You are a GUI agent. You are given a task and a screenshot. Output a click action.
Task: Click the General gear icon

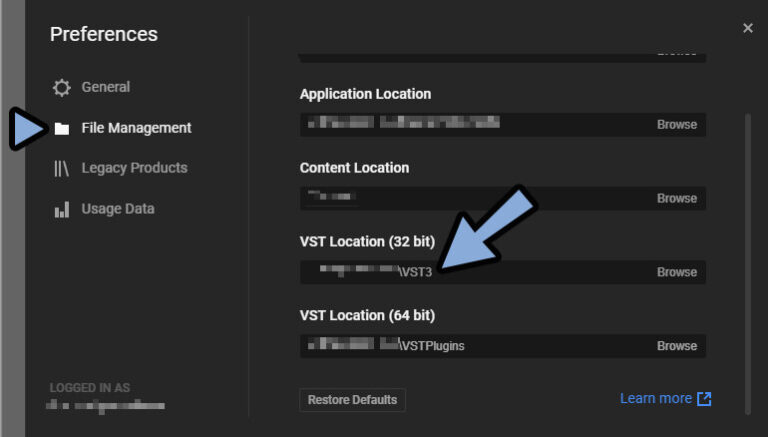(62, 87)
